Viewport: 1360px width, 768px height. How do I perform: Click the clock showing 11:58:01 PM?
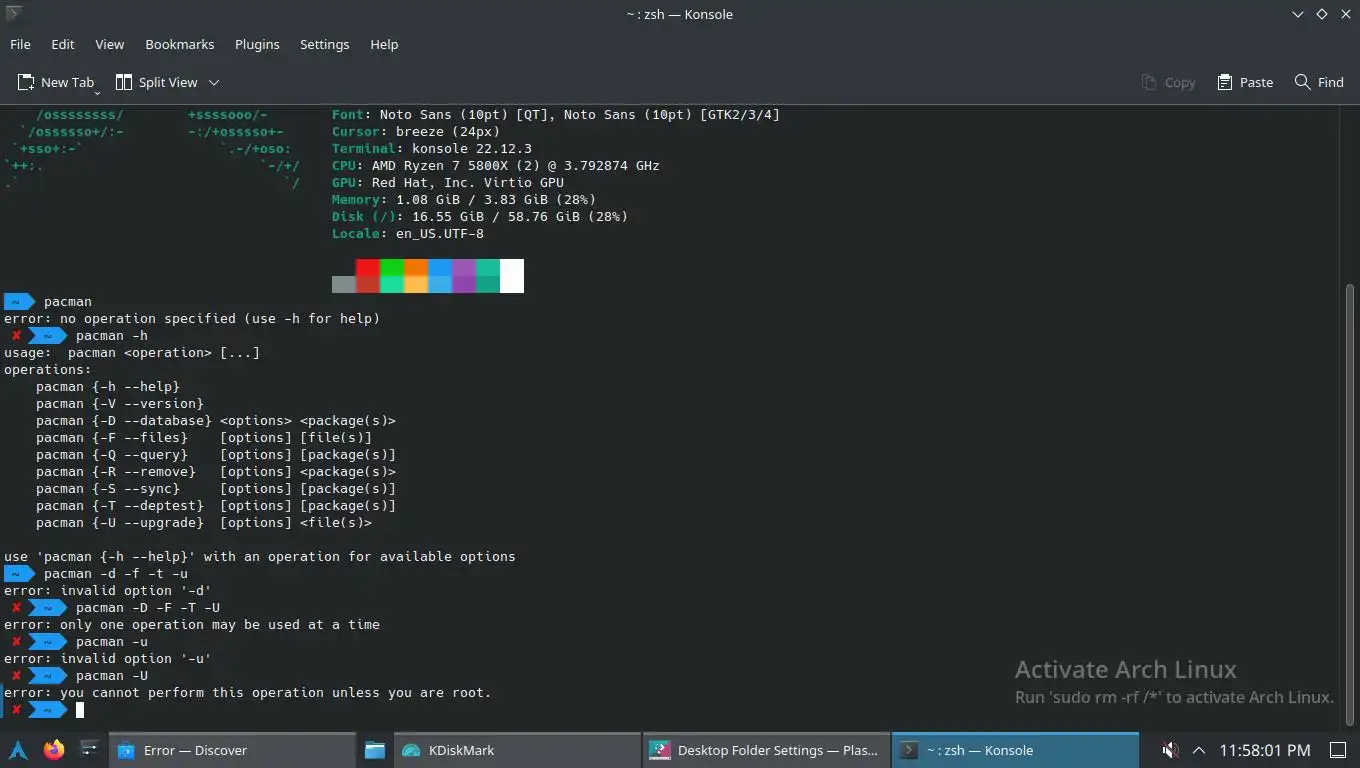(1264, 750)
